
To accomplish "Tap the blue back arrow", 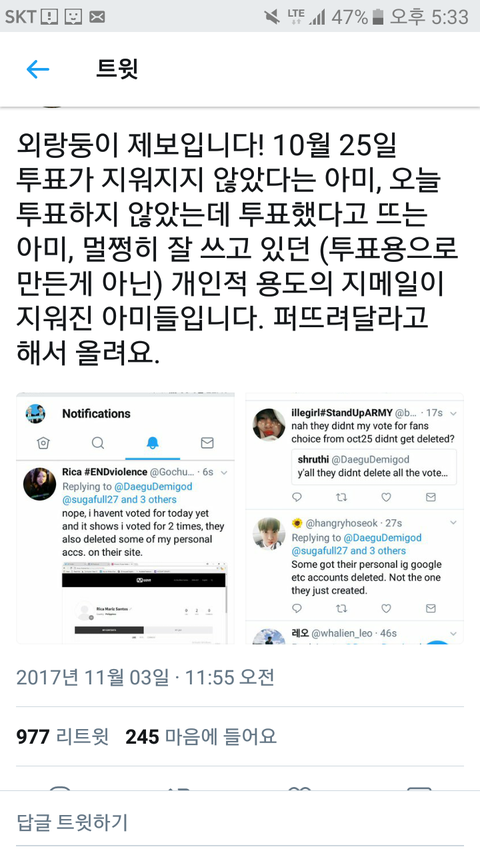I will (38, 69).
